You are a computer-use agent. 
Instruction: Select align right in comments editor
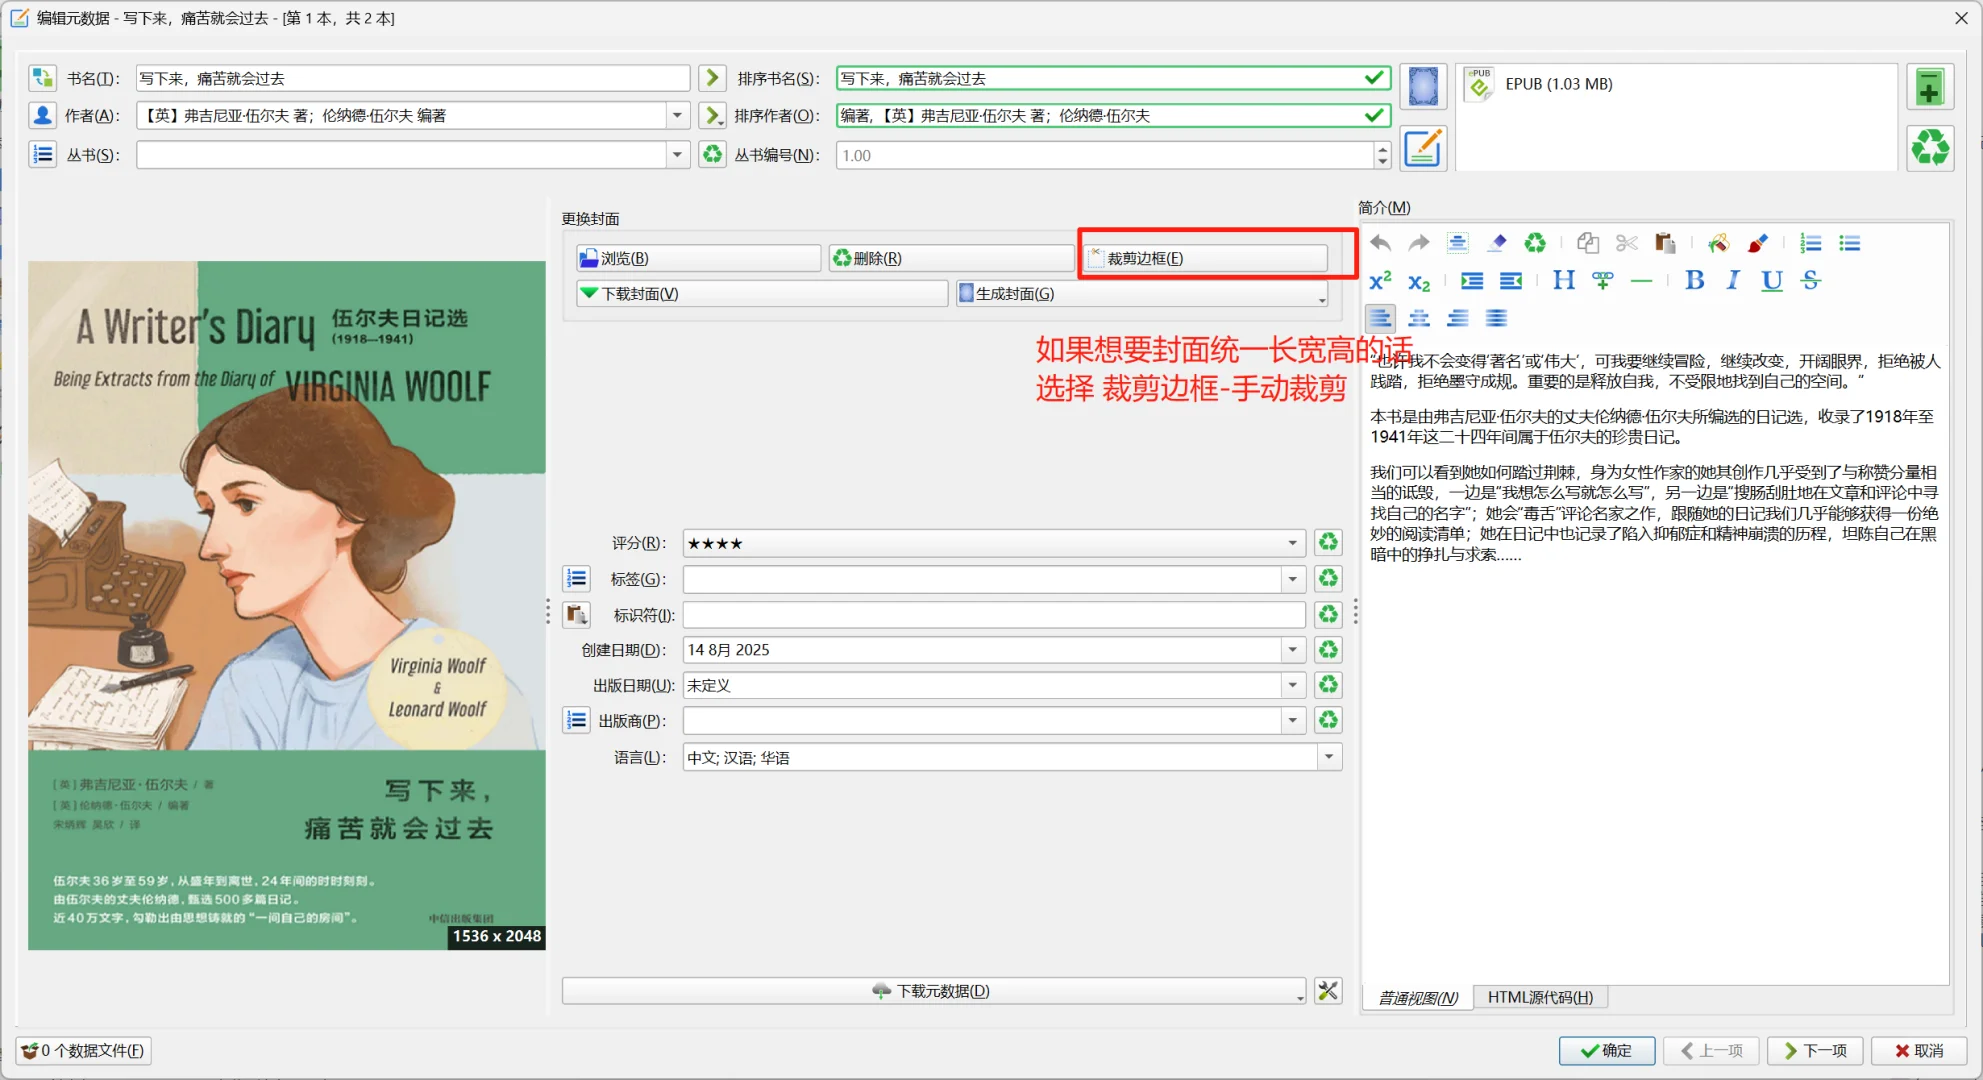point(1458,318)
